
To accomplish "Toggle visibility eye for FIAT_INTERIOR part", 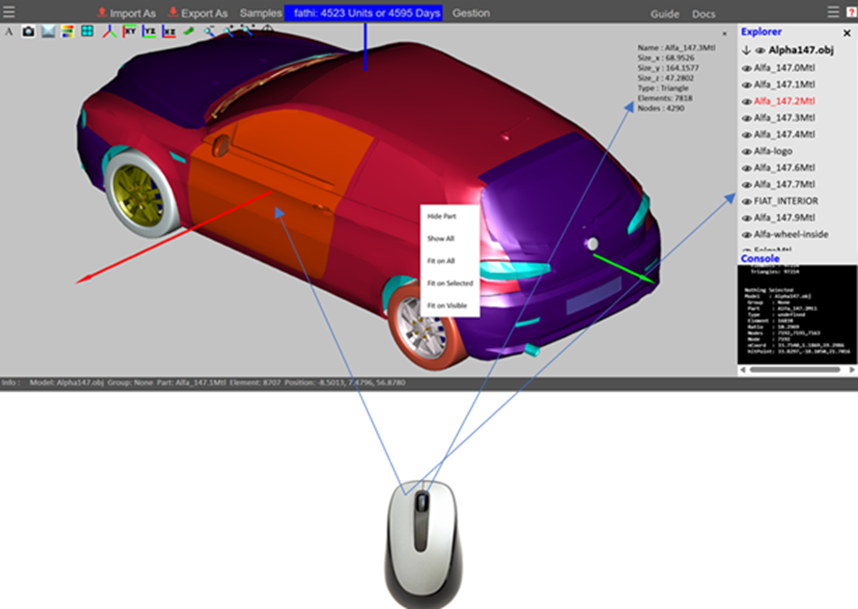I will pyautogui.click(x=746, y=201).
